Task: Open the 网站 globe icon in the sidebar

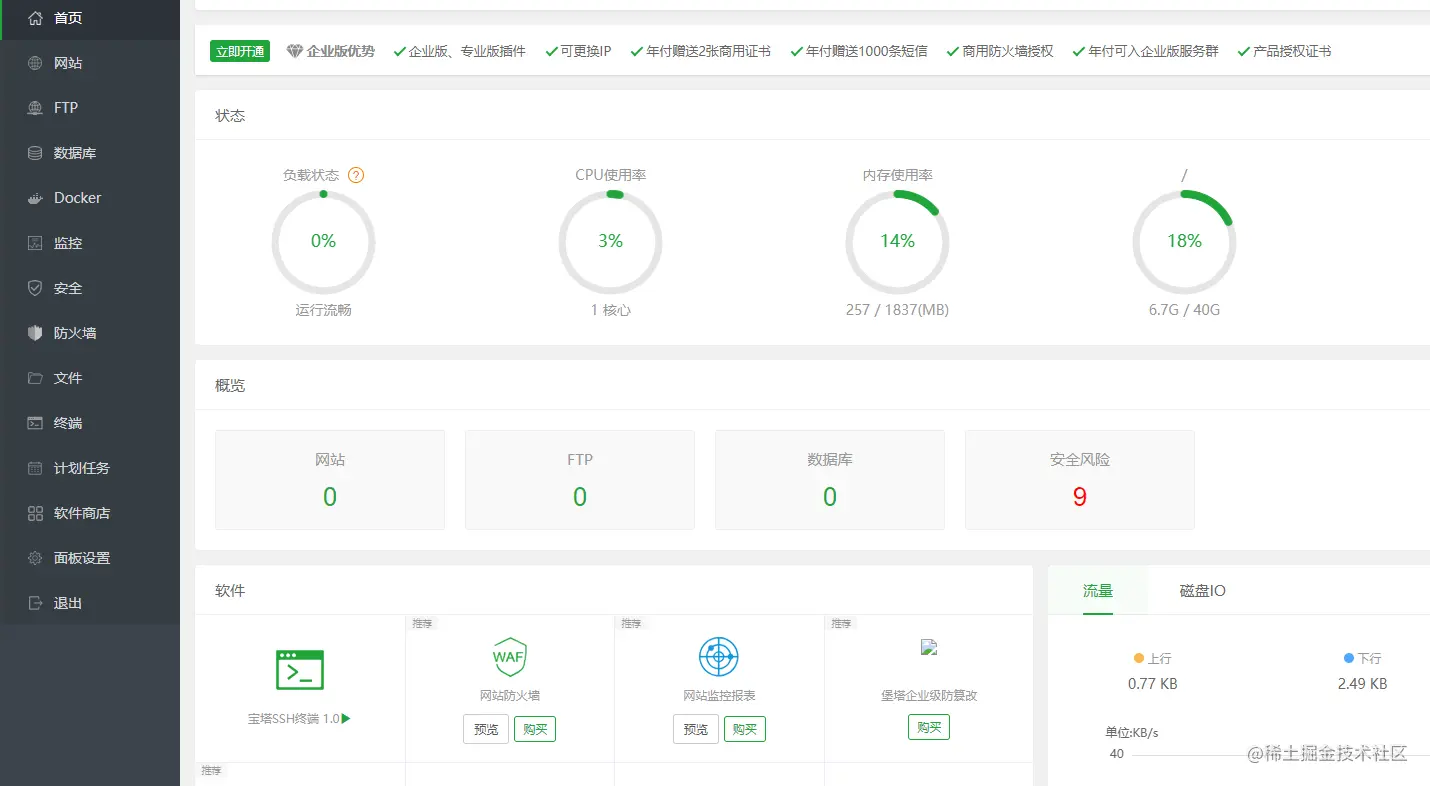Action: tap(35, 63)
